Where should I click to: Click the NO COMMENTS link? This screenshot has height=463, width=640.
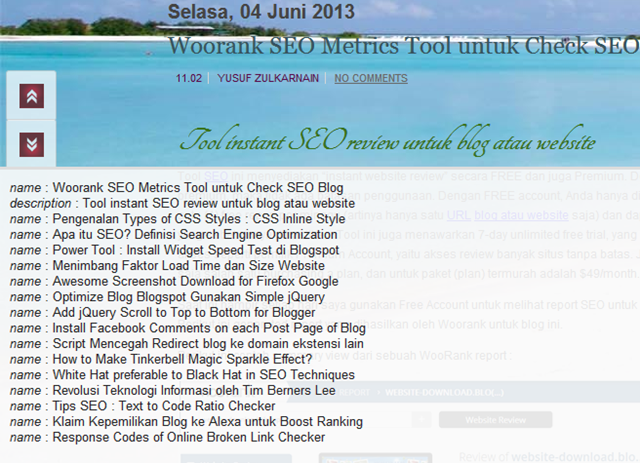(371, 78)
